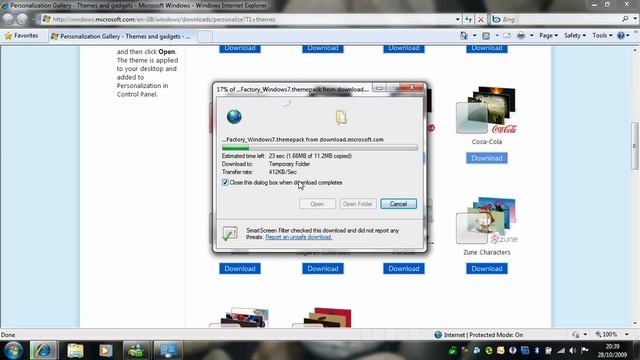
Task: Click the SmartScreen Filter check icon
Action: coord(230,233)
